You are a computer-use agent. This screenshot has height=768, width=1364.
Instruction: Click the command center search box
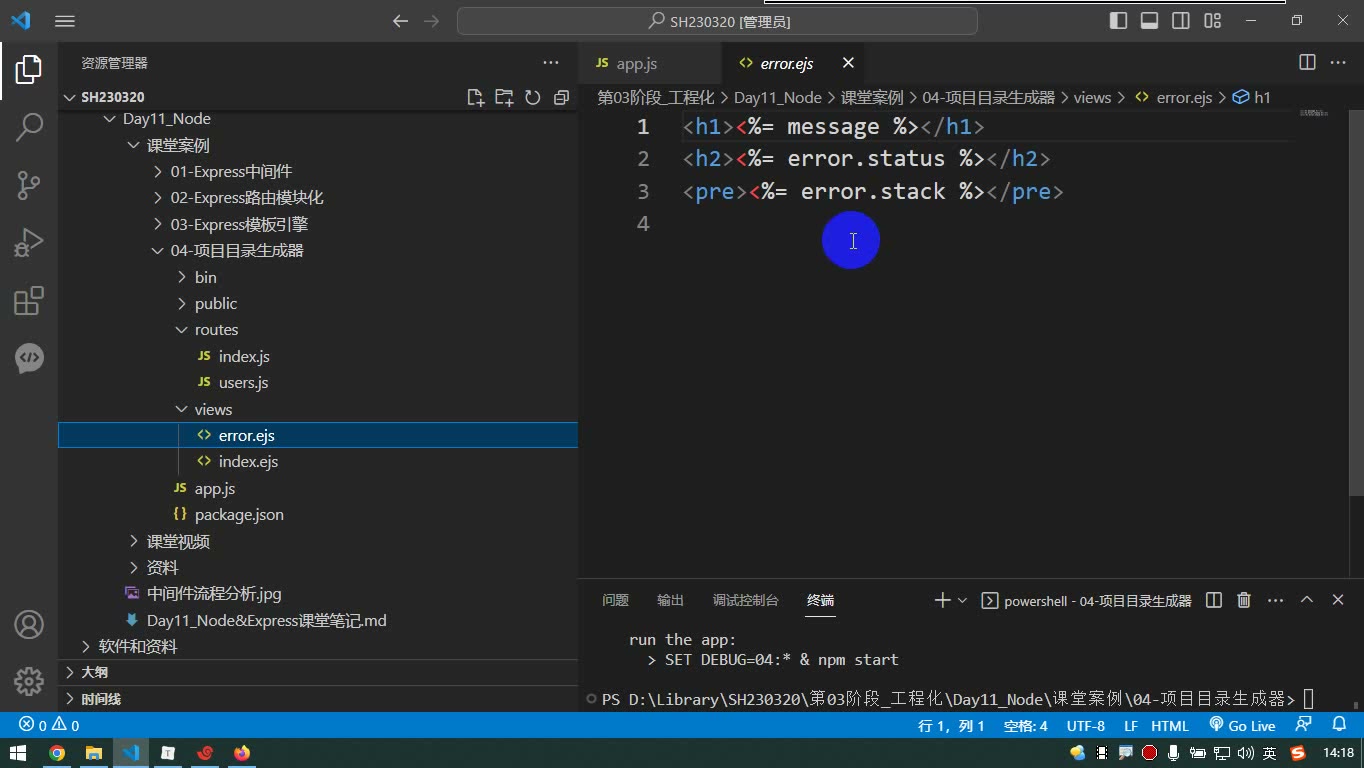[x=717, y=21]
